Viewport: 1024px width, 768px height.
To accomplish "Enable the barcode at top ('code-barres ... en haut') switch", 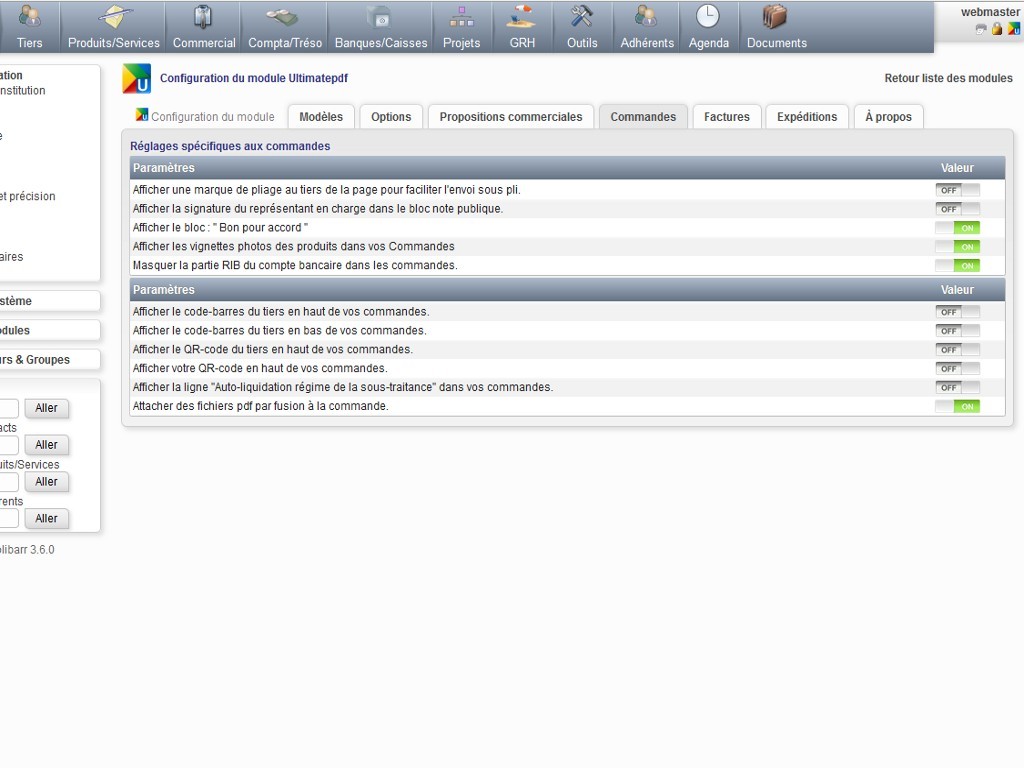I will (x=957, y=312).
